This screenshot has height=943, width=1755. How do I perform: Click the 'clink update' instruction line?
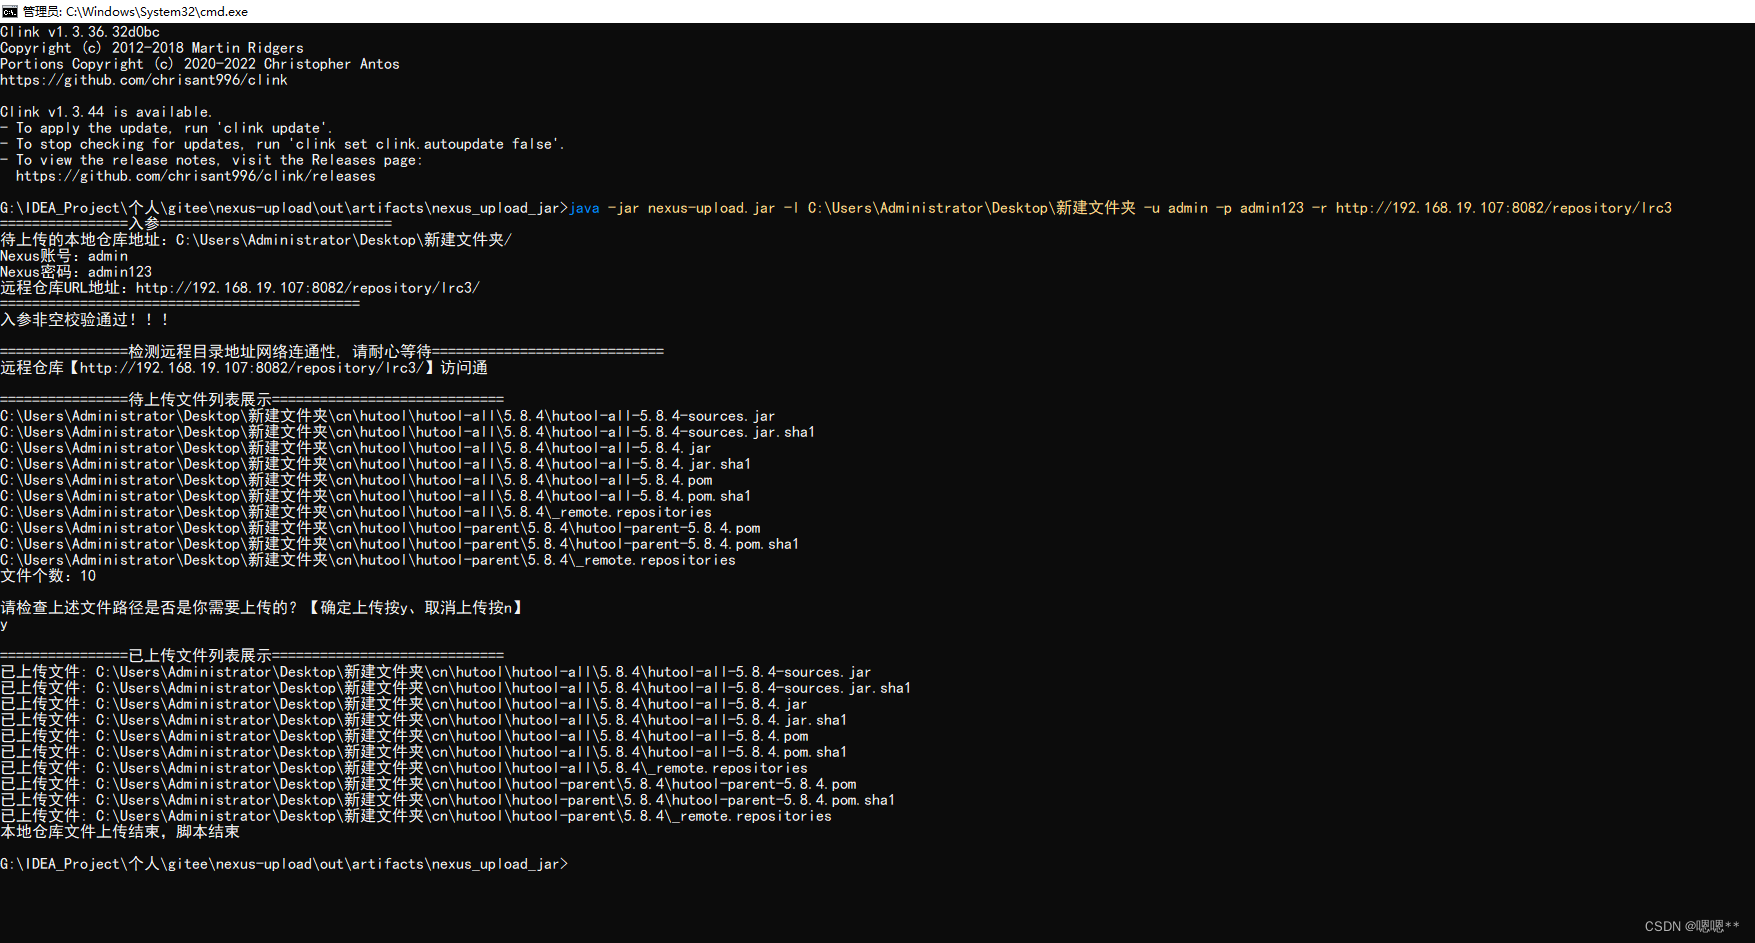click(x=166, y=128)
